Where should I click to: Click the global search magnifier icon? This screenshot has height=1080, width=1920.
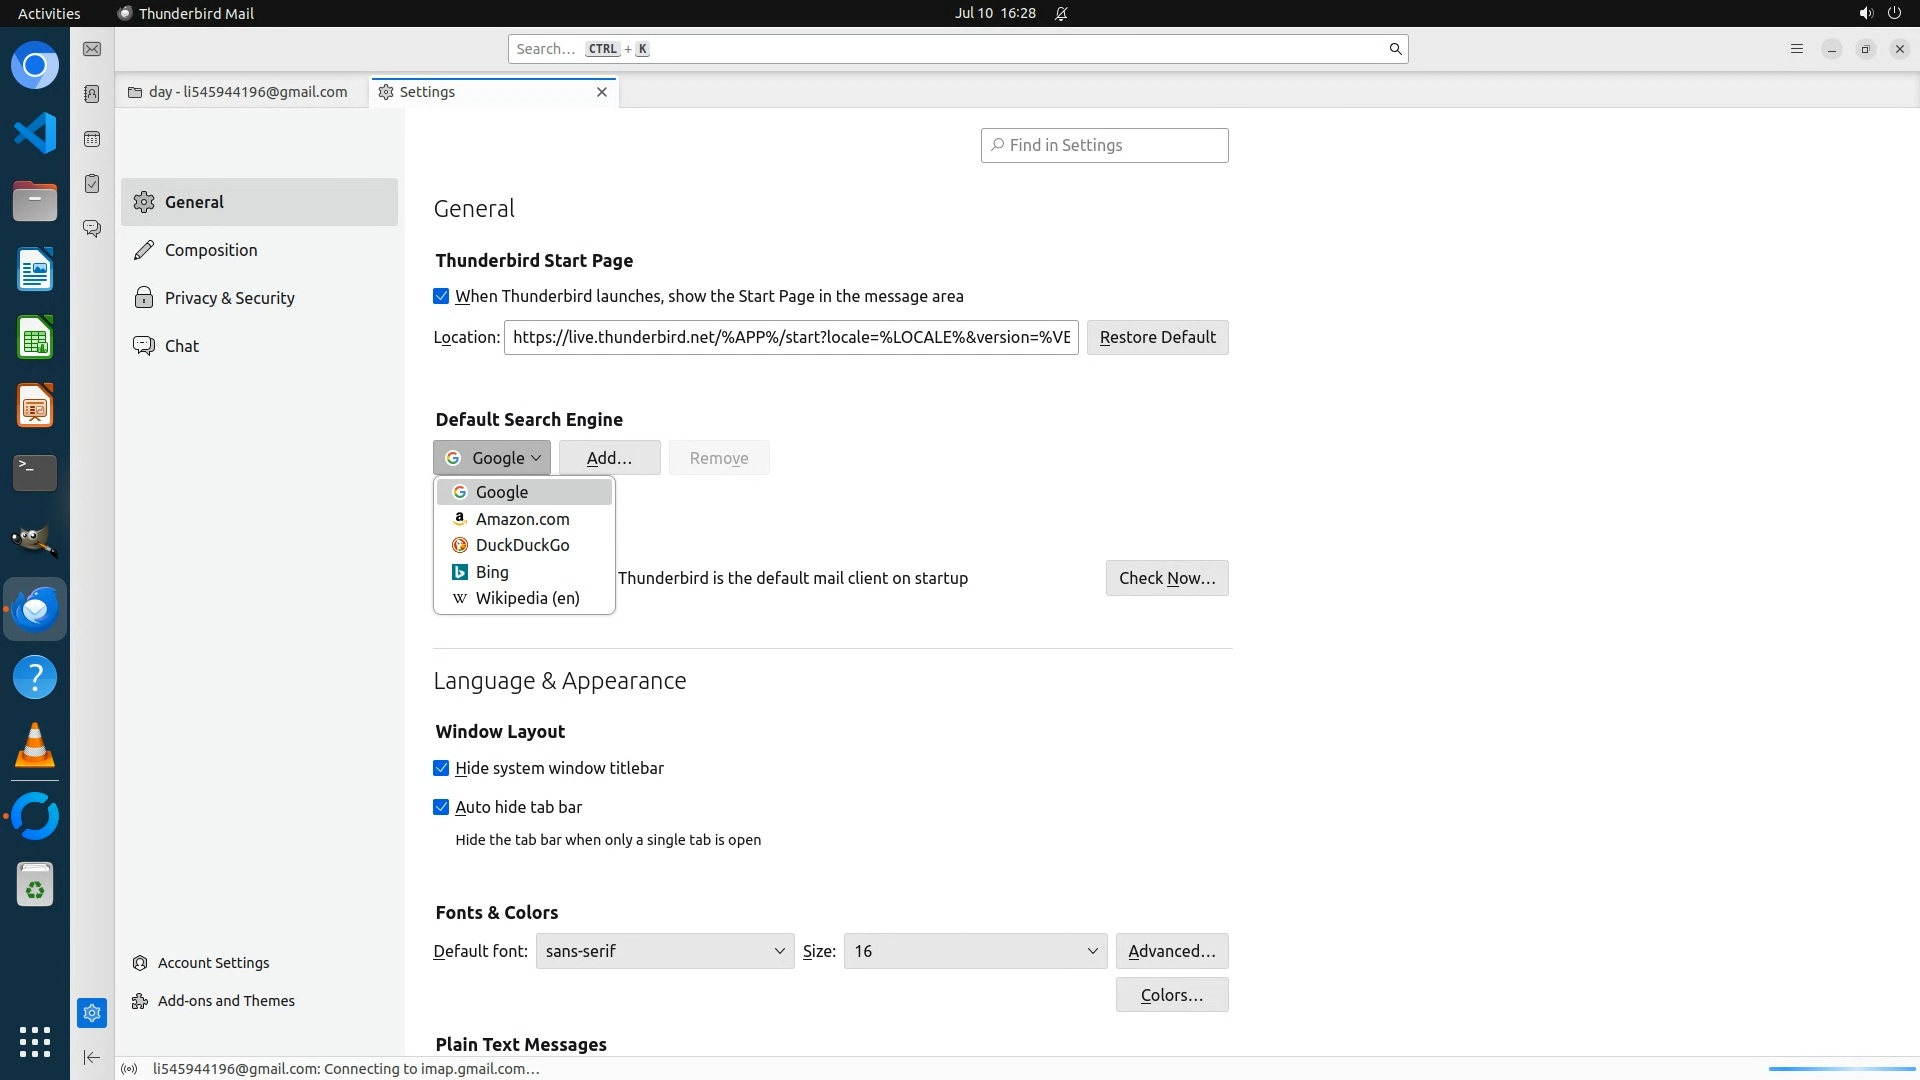[1395, 49]
